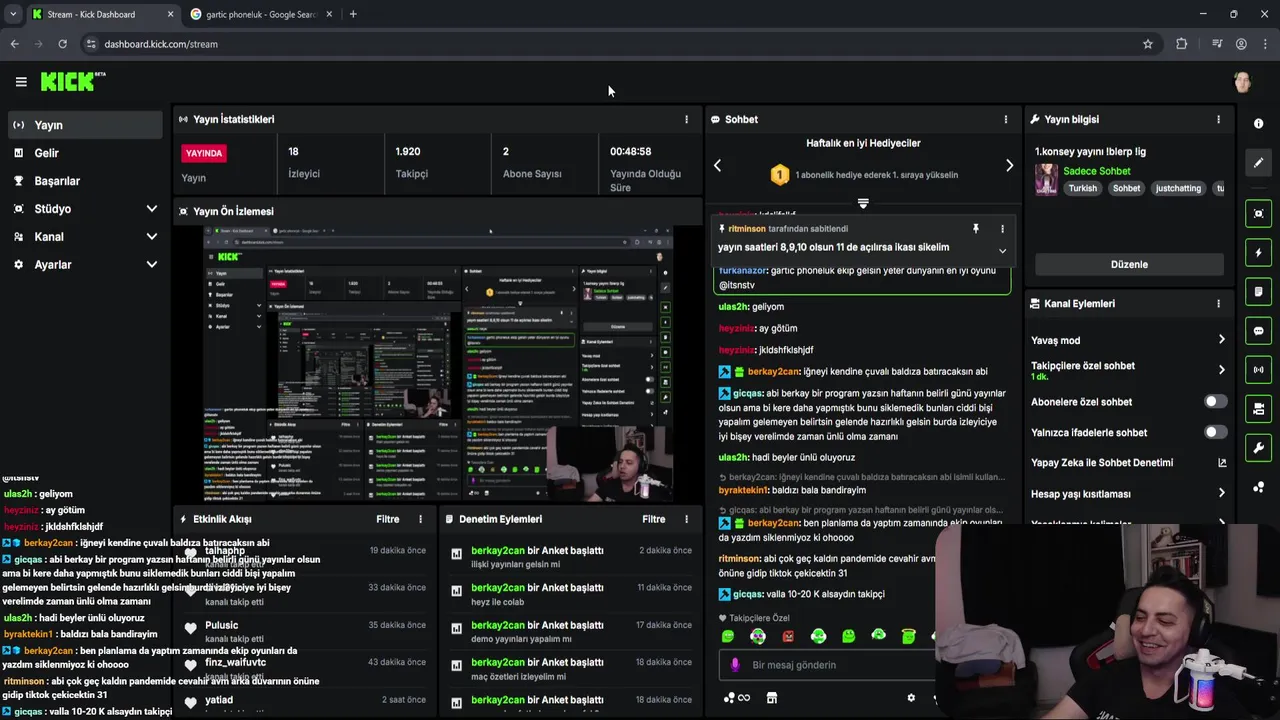The image size is (1280, 720).
Task: Toggle the stream preview panel icon
Action: 1258,213
